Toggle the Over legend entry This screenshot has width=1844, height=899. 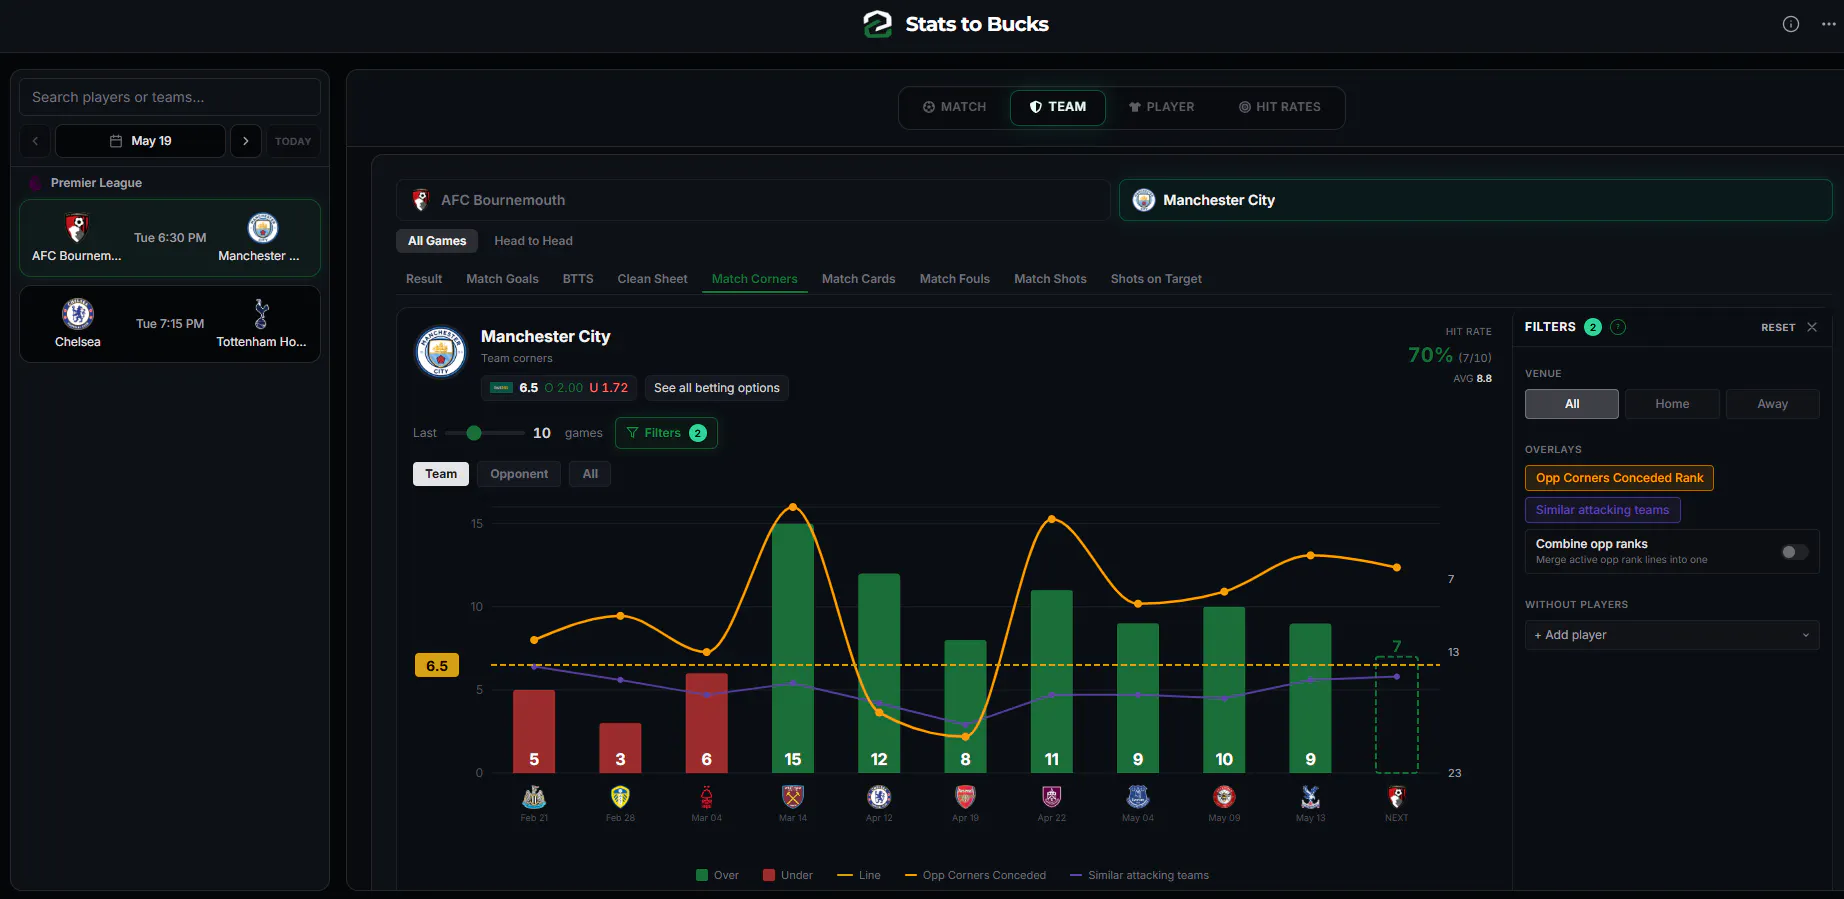pyautogui.click(x=717, y=876)
